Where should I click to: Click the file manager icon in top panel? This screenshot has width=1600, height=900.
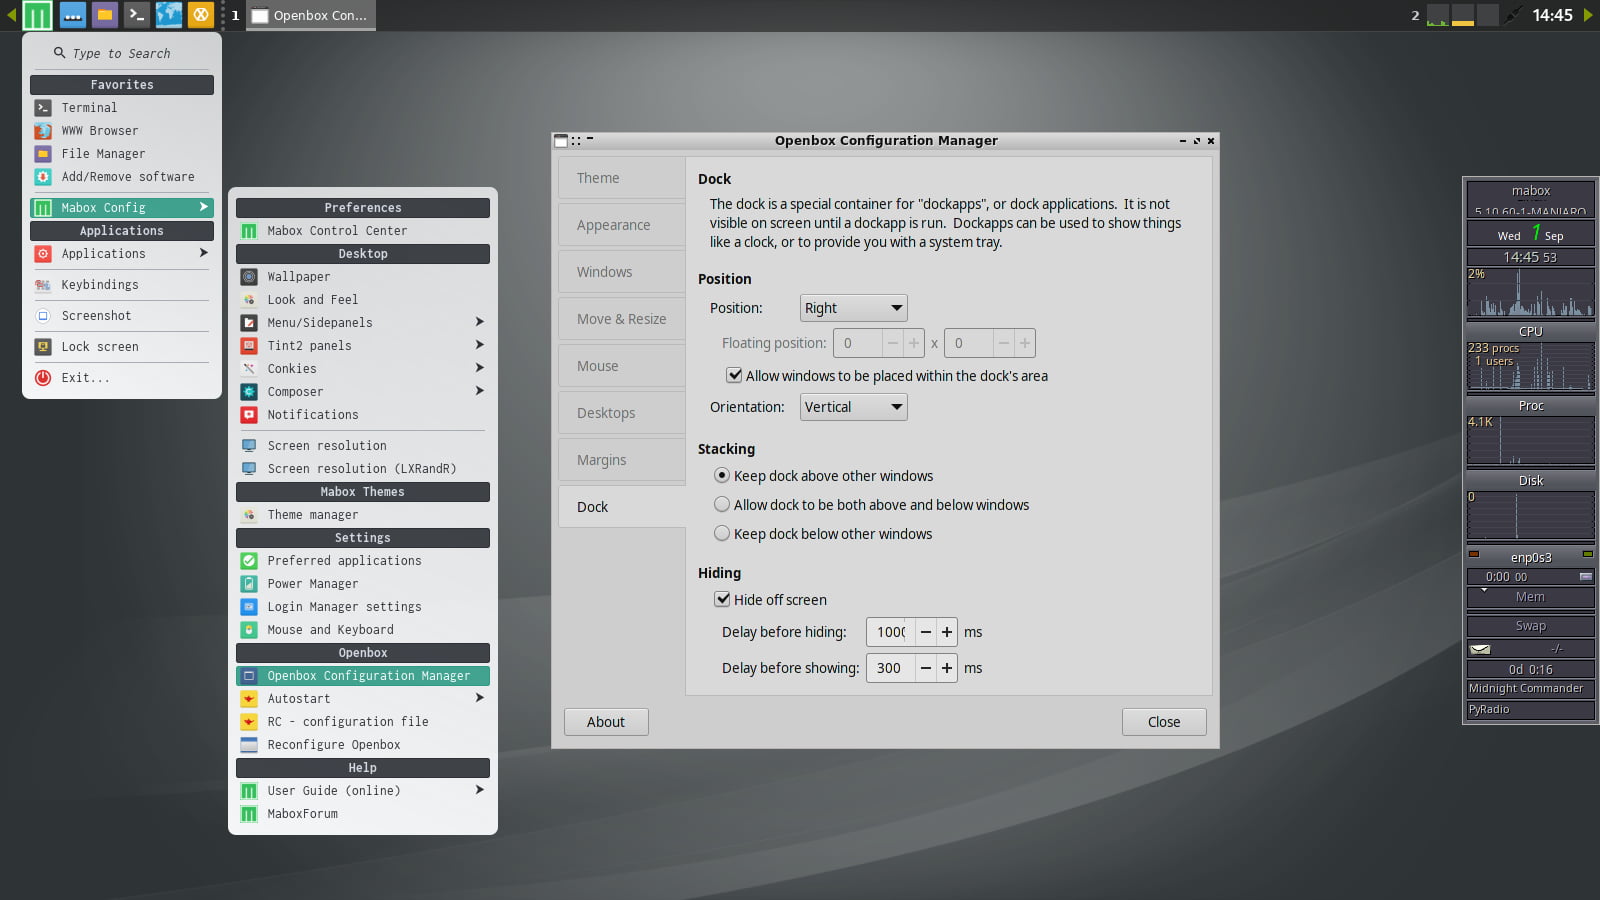pyautogui.click(x=105, y=15)
